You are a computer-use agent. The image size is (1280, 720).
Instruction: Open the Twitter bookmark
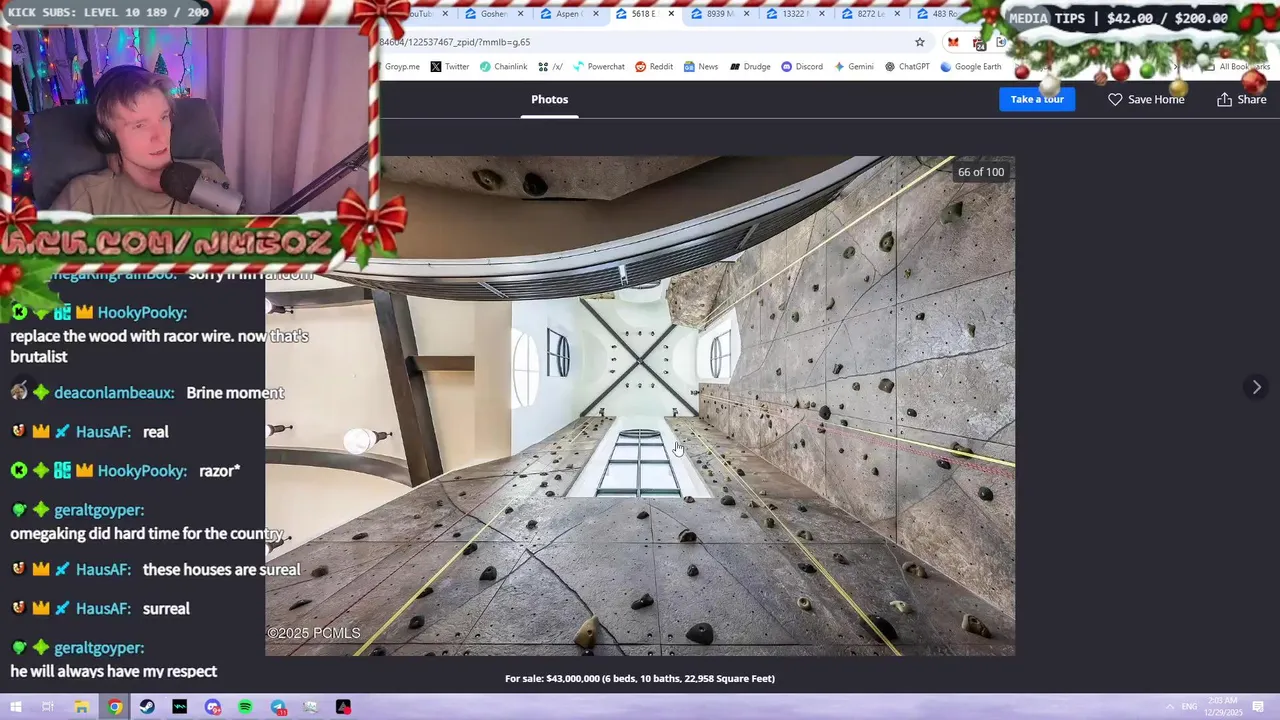450,67
